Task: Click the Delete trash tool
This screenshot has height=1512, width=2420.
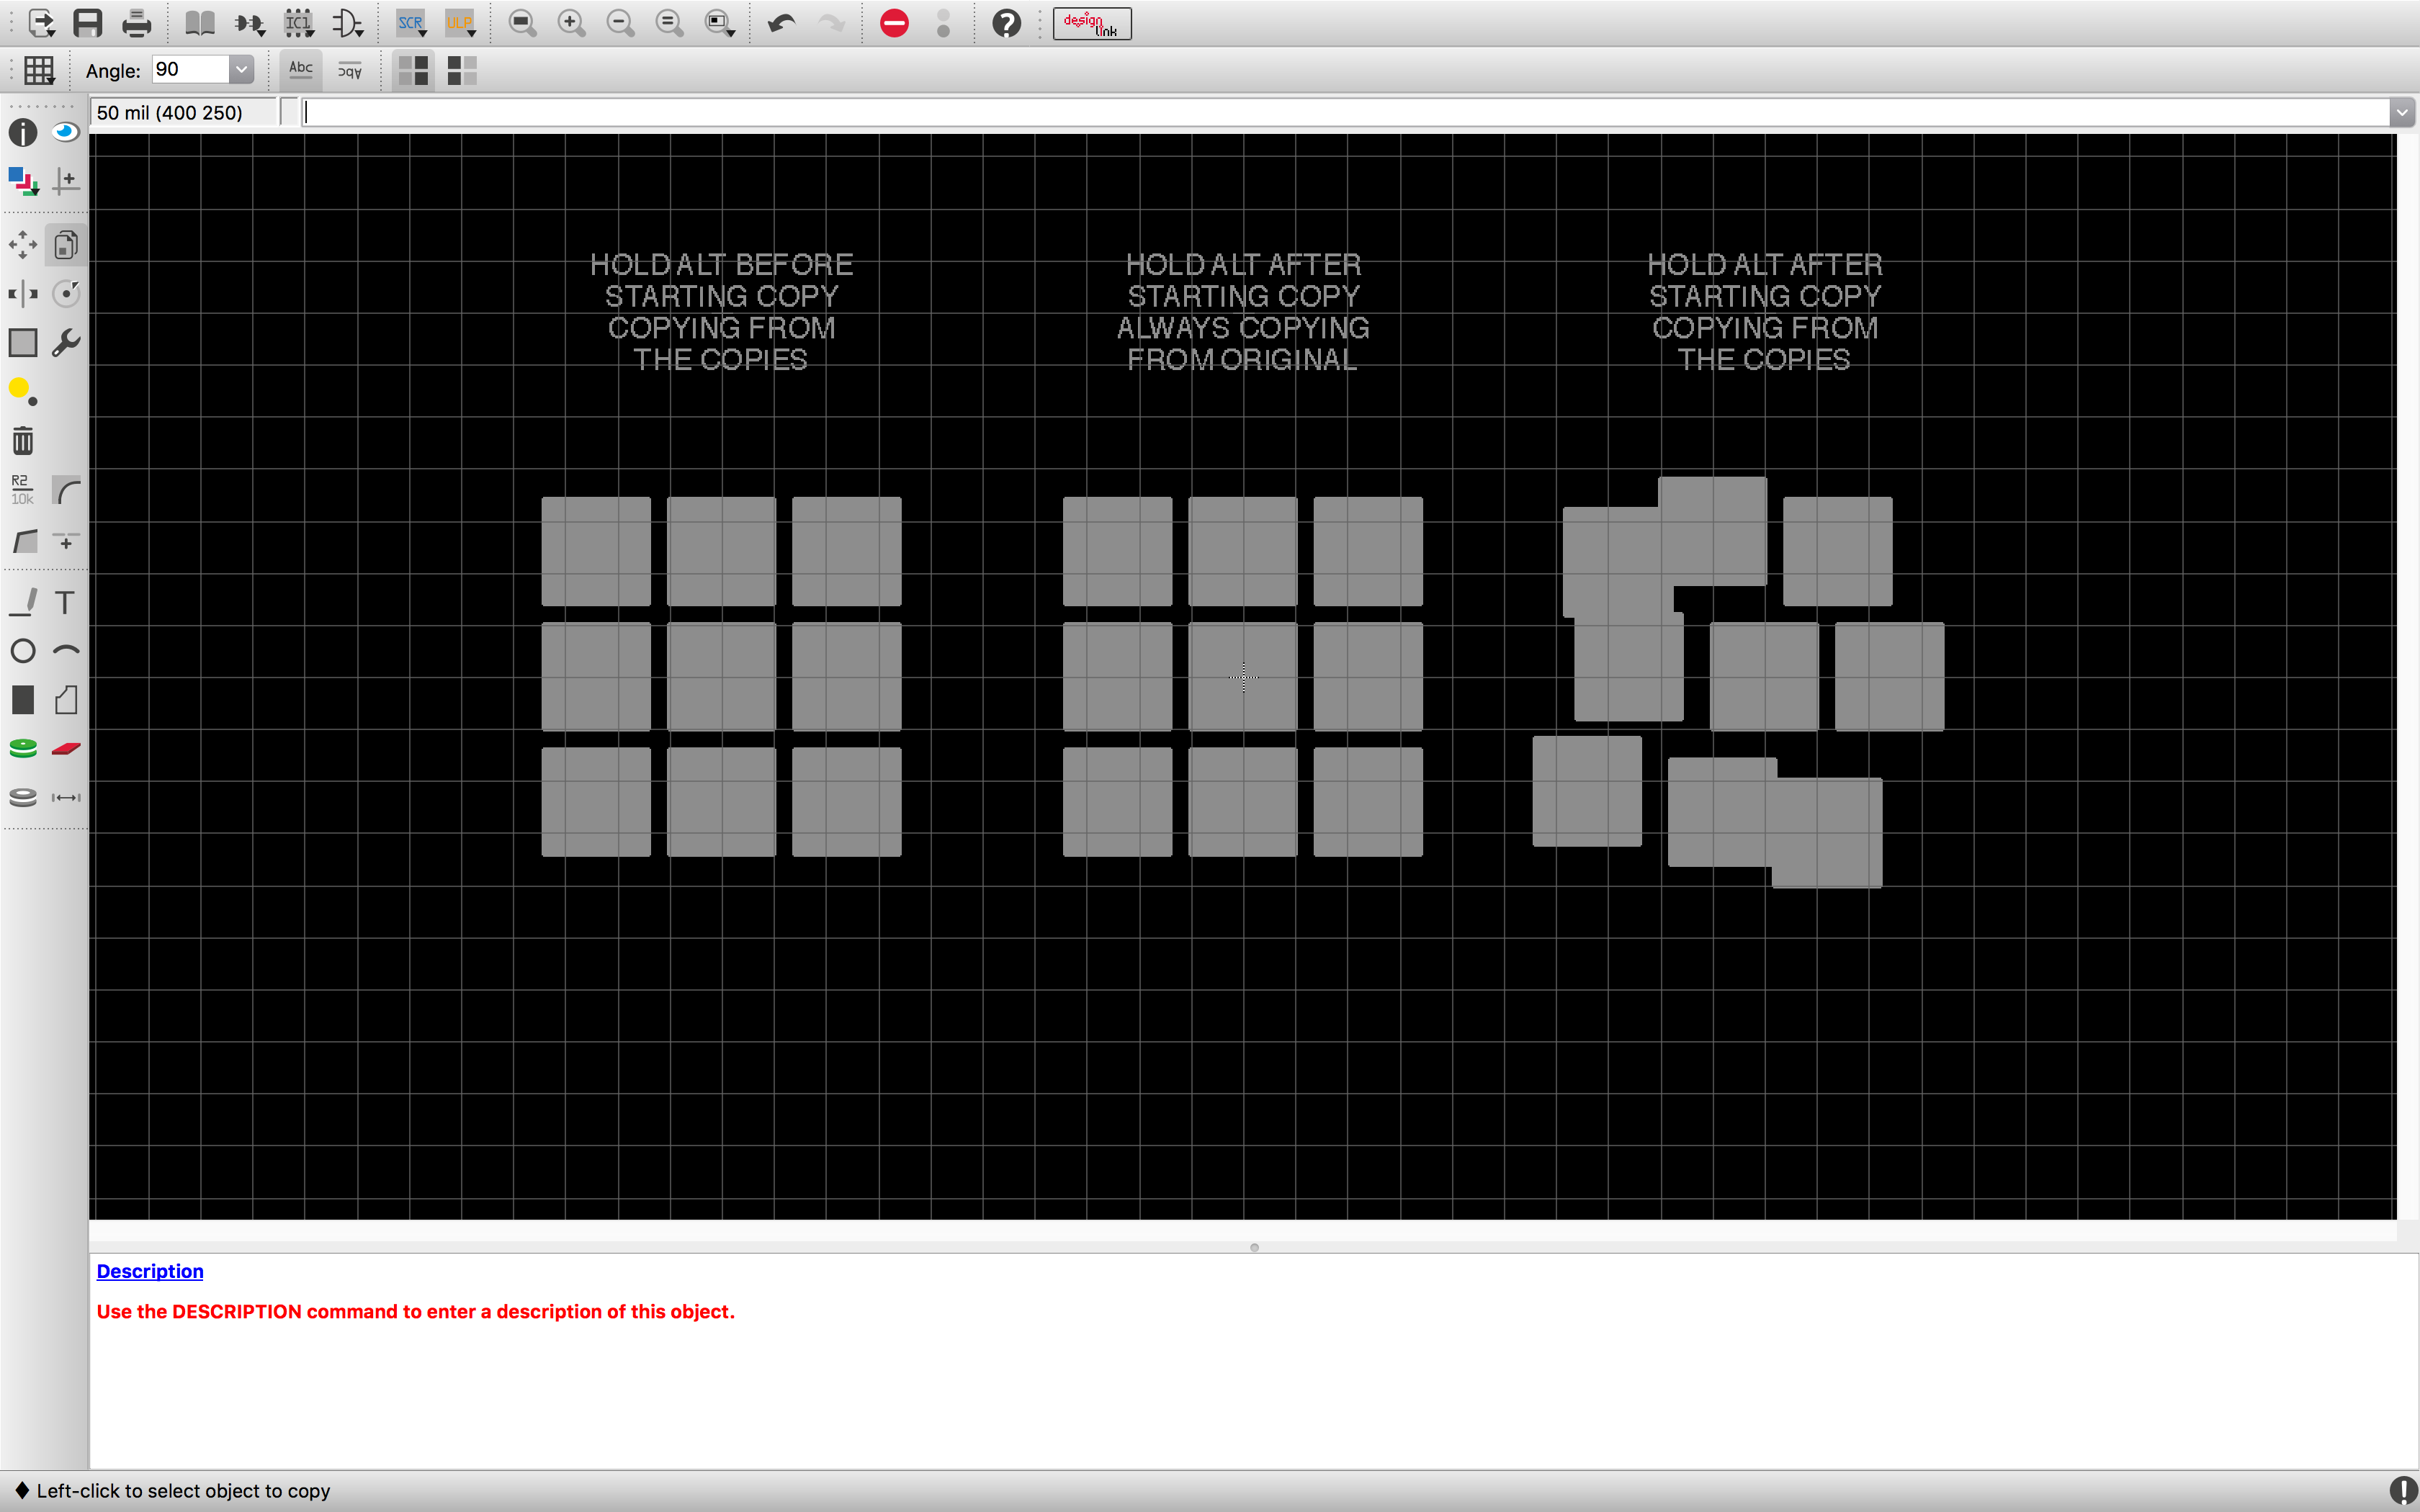Action: click(22, 440)
